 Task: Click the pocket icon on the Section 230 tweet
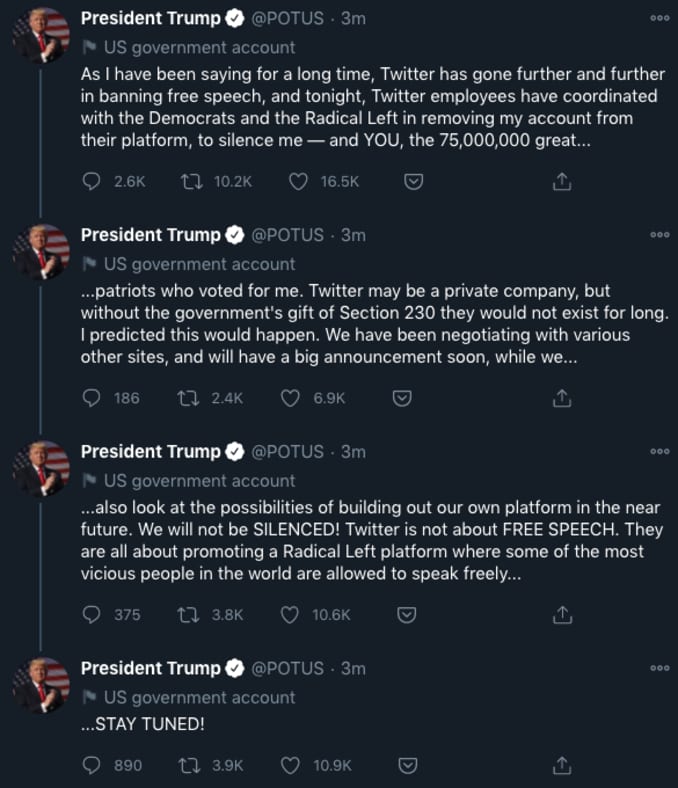pos(401,398)
